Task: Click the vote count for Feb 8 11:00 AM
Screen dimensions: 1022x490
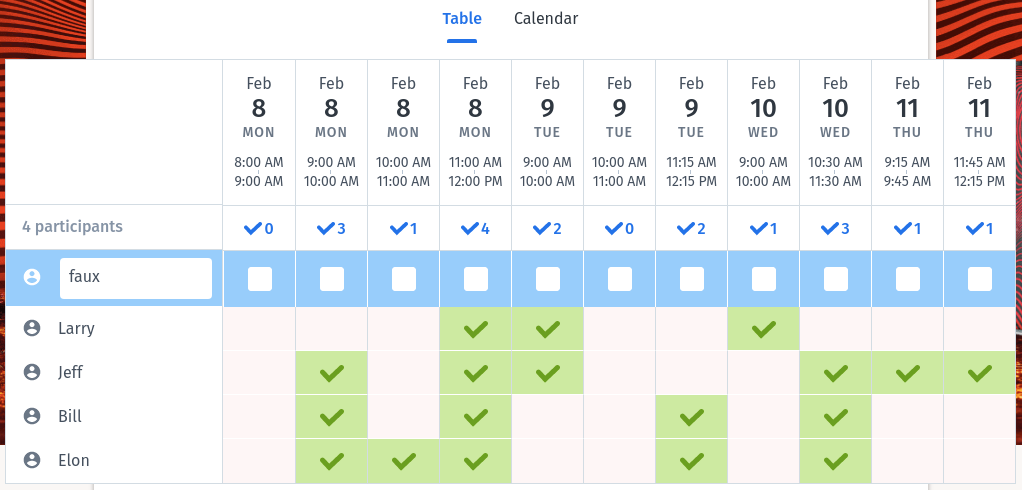Action: [x=475, y=229]
